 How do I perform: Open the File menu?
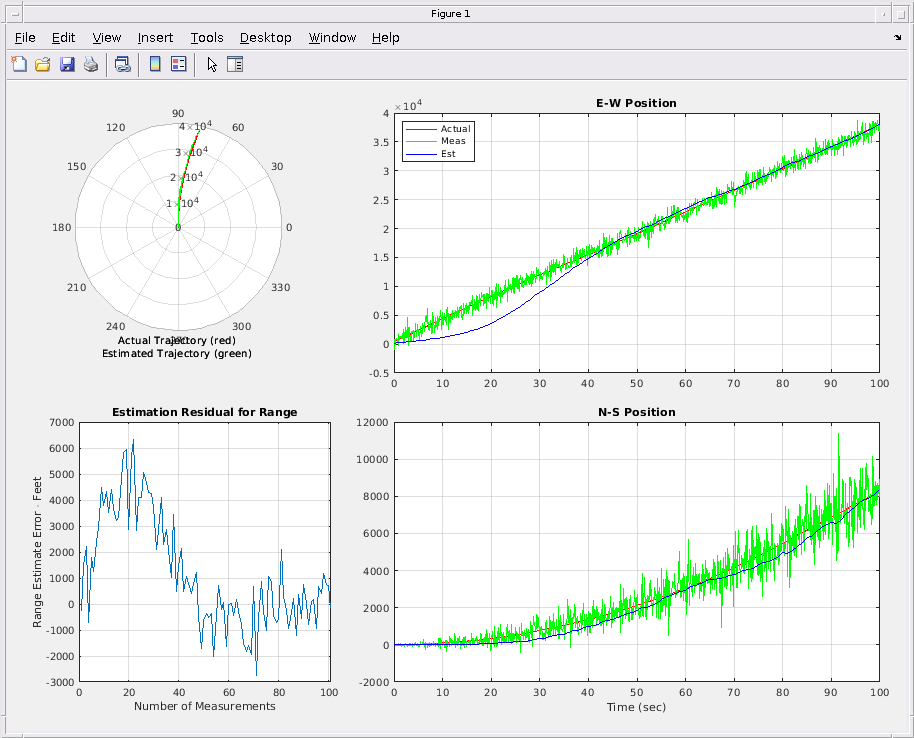coord(25,38)
